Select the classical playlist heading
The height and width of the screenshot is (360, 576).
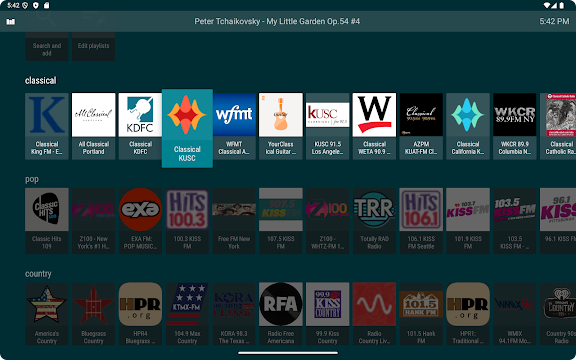point(40,80)
